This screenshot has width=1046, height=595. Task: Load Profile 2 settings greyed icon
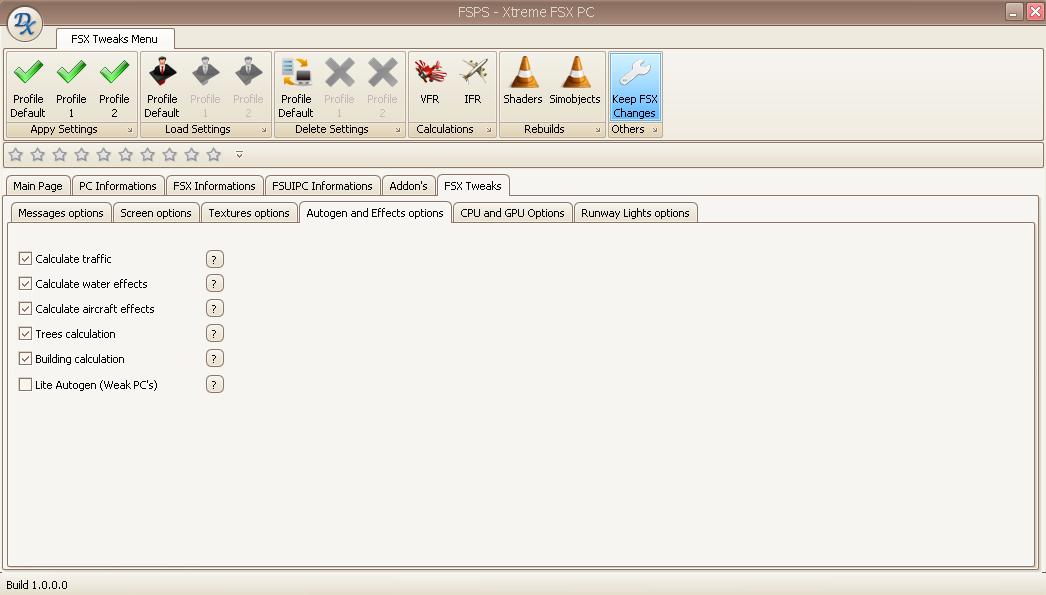click(x=248, y=72)
